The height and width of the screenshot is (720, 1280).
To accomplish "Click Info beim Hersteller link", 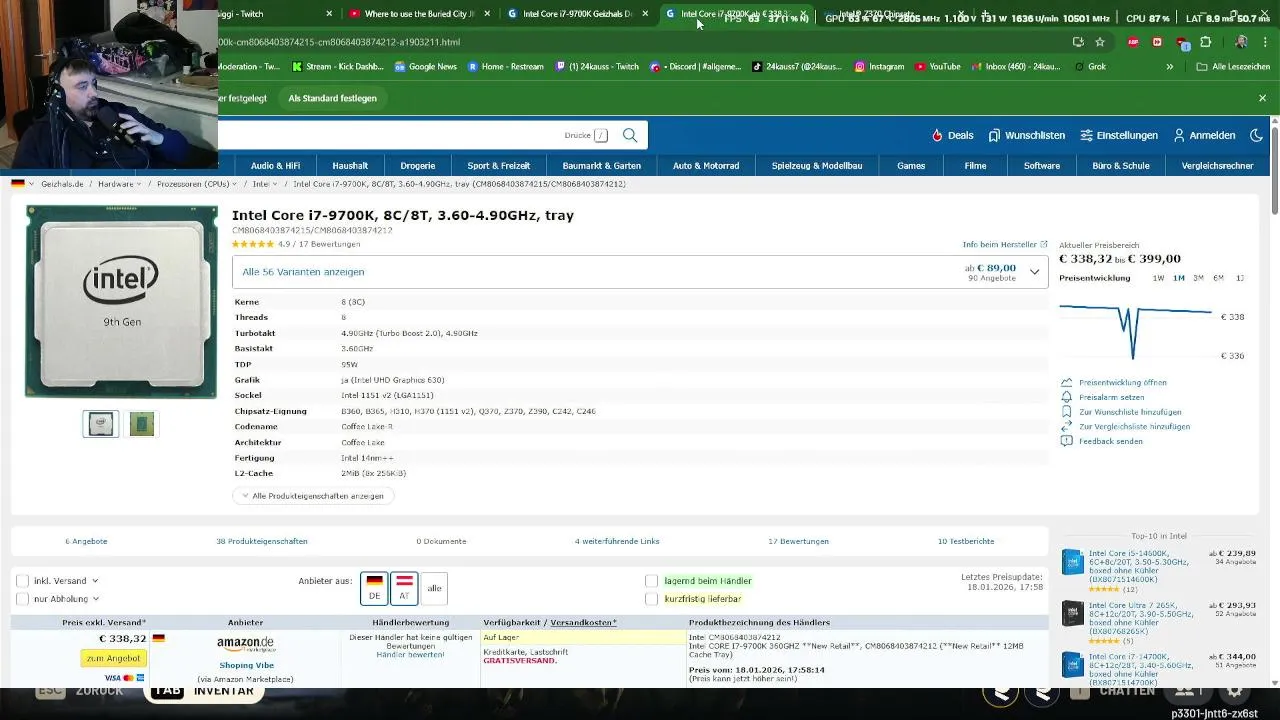I will pos(1005,244).
